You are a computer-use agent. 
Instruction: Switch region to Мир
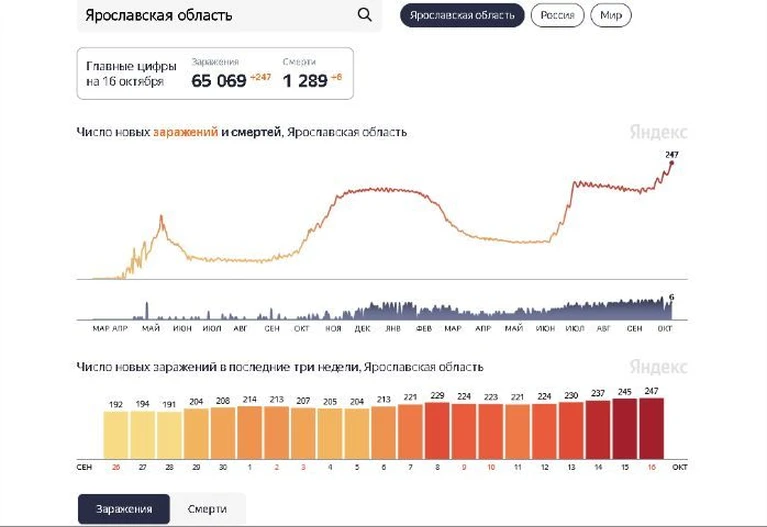click(610, 15)
